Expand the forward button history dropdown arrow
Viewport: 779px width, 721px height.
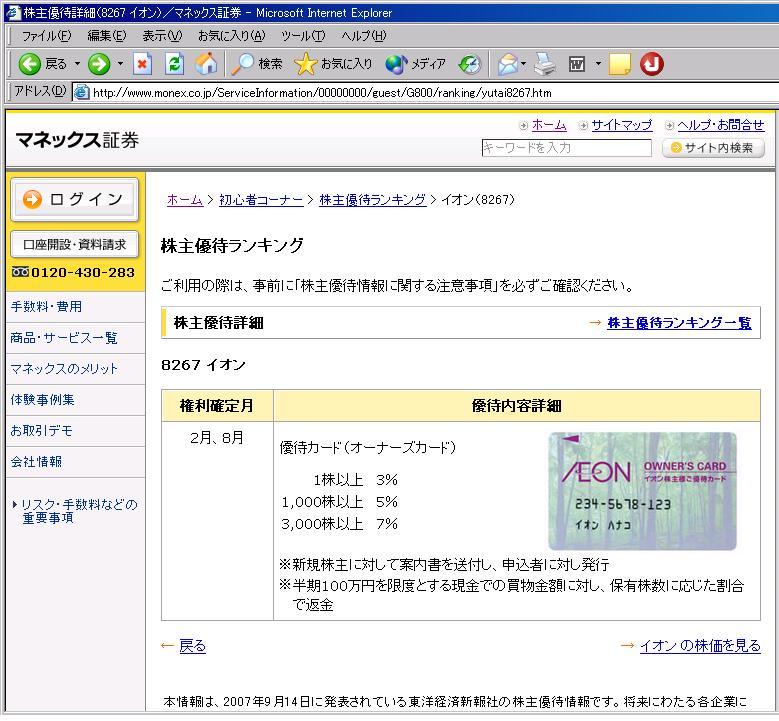pos(121,64)
